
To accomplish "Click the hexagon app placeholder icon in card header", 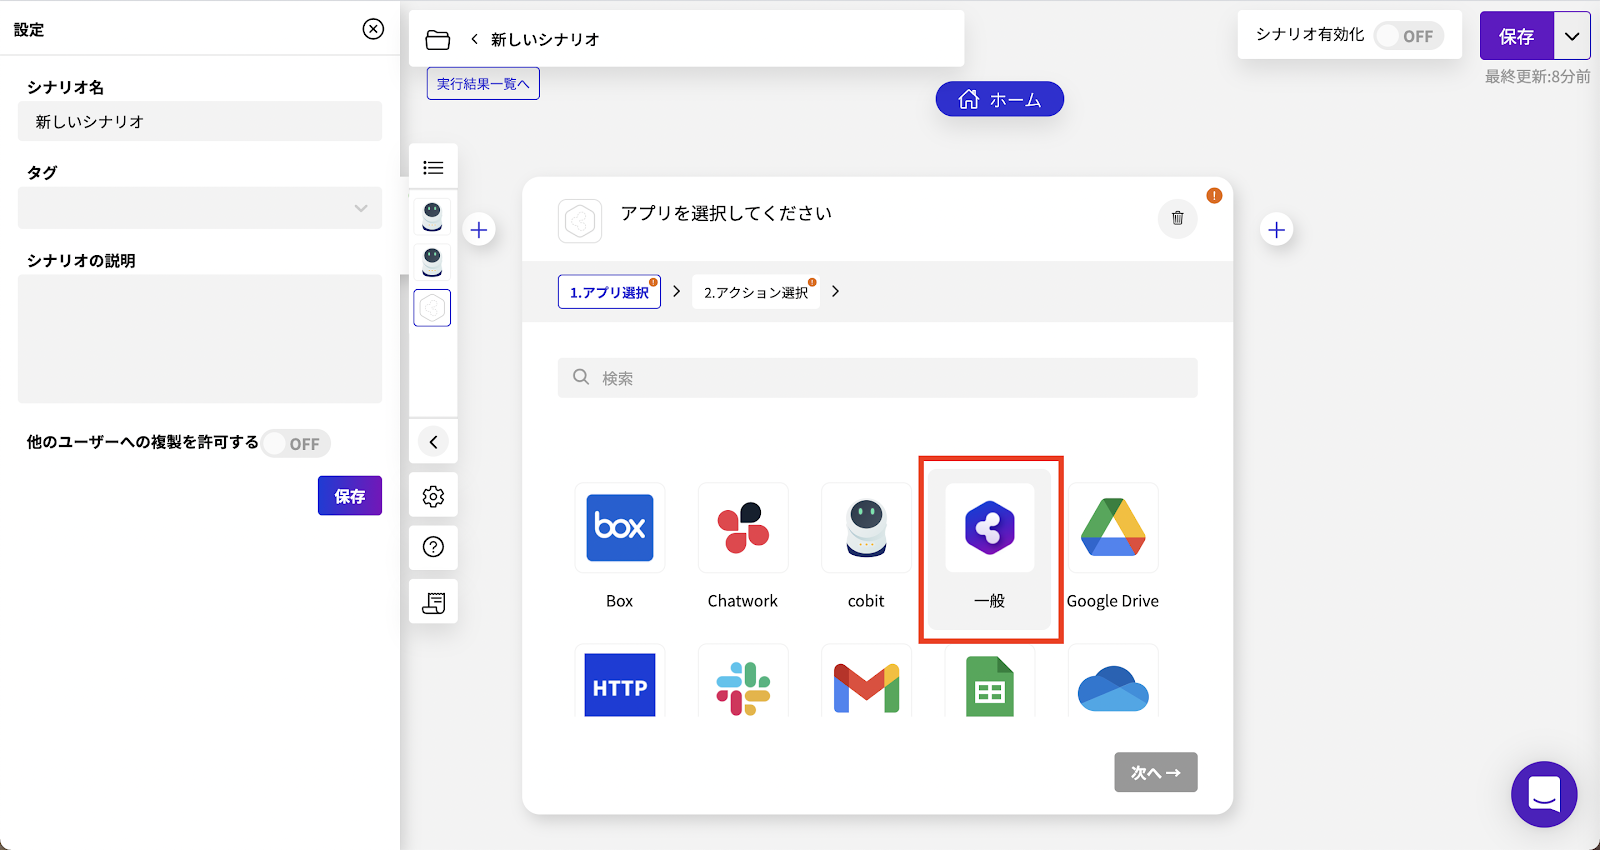I will coord(580,221).
